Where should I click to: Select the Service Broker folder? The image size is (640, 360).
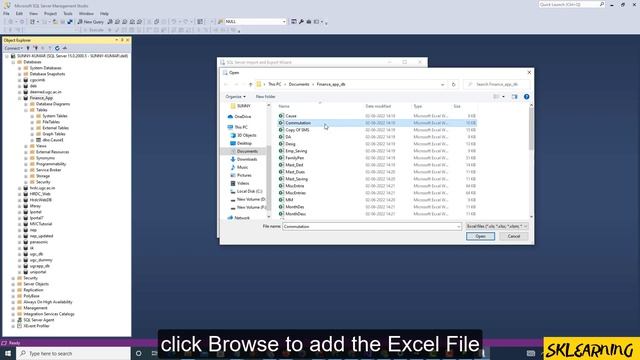[49, 170]
